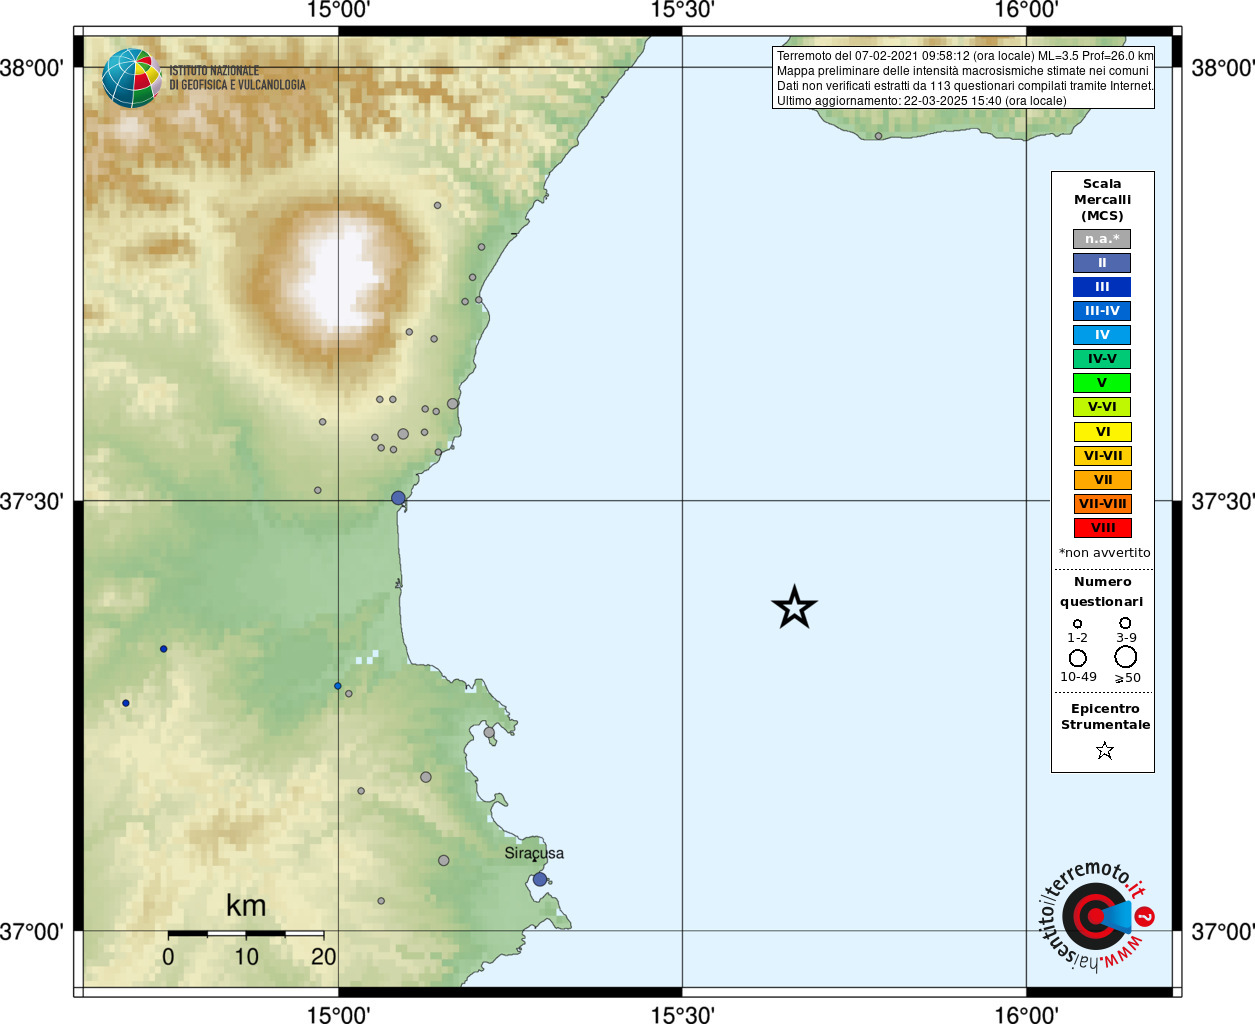Select the III-IV intensity legend swatch
This screenshot has height=1024, width=1255.
tap(1102, 311)
